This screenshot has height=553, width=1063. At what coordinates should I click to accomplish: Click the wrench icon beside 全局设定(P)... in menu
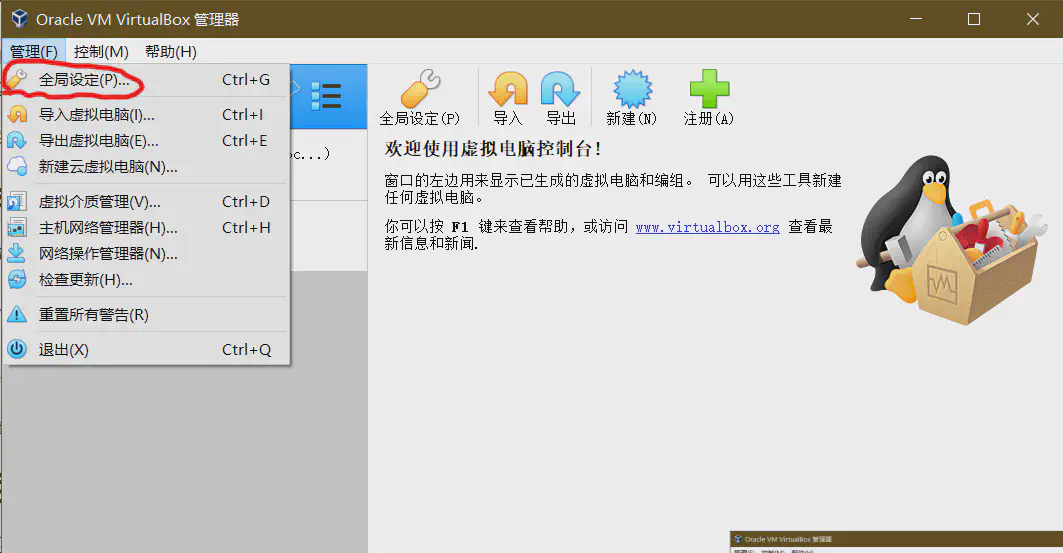tap(17, 79)
